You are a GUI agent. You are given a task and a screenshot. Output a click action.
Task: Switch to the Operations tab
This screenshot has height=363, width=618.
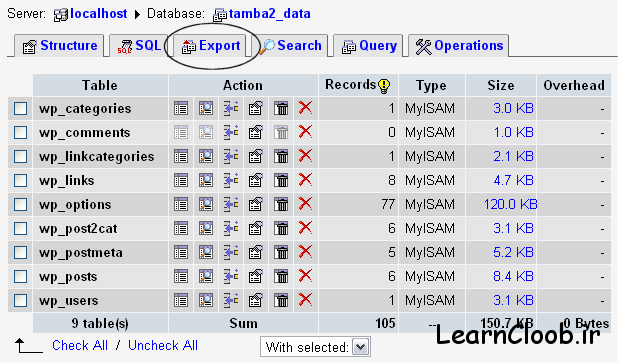[x=459, y=46]
